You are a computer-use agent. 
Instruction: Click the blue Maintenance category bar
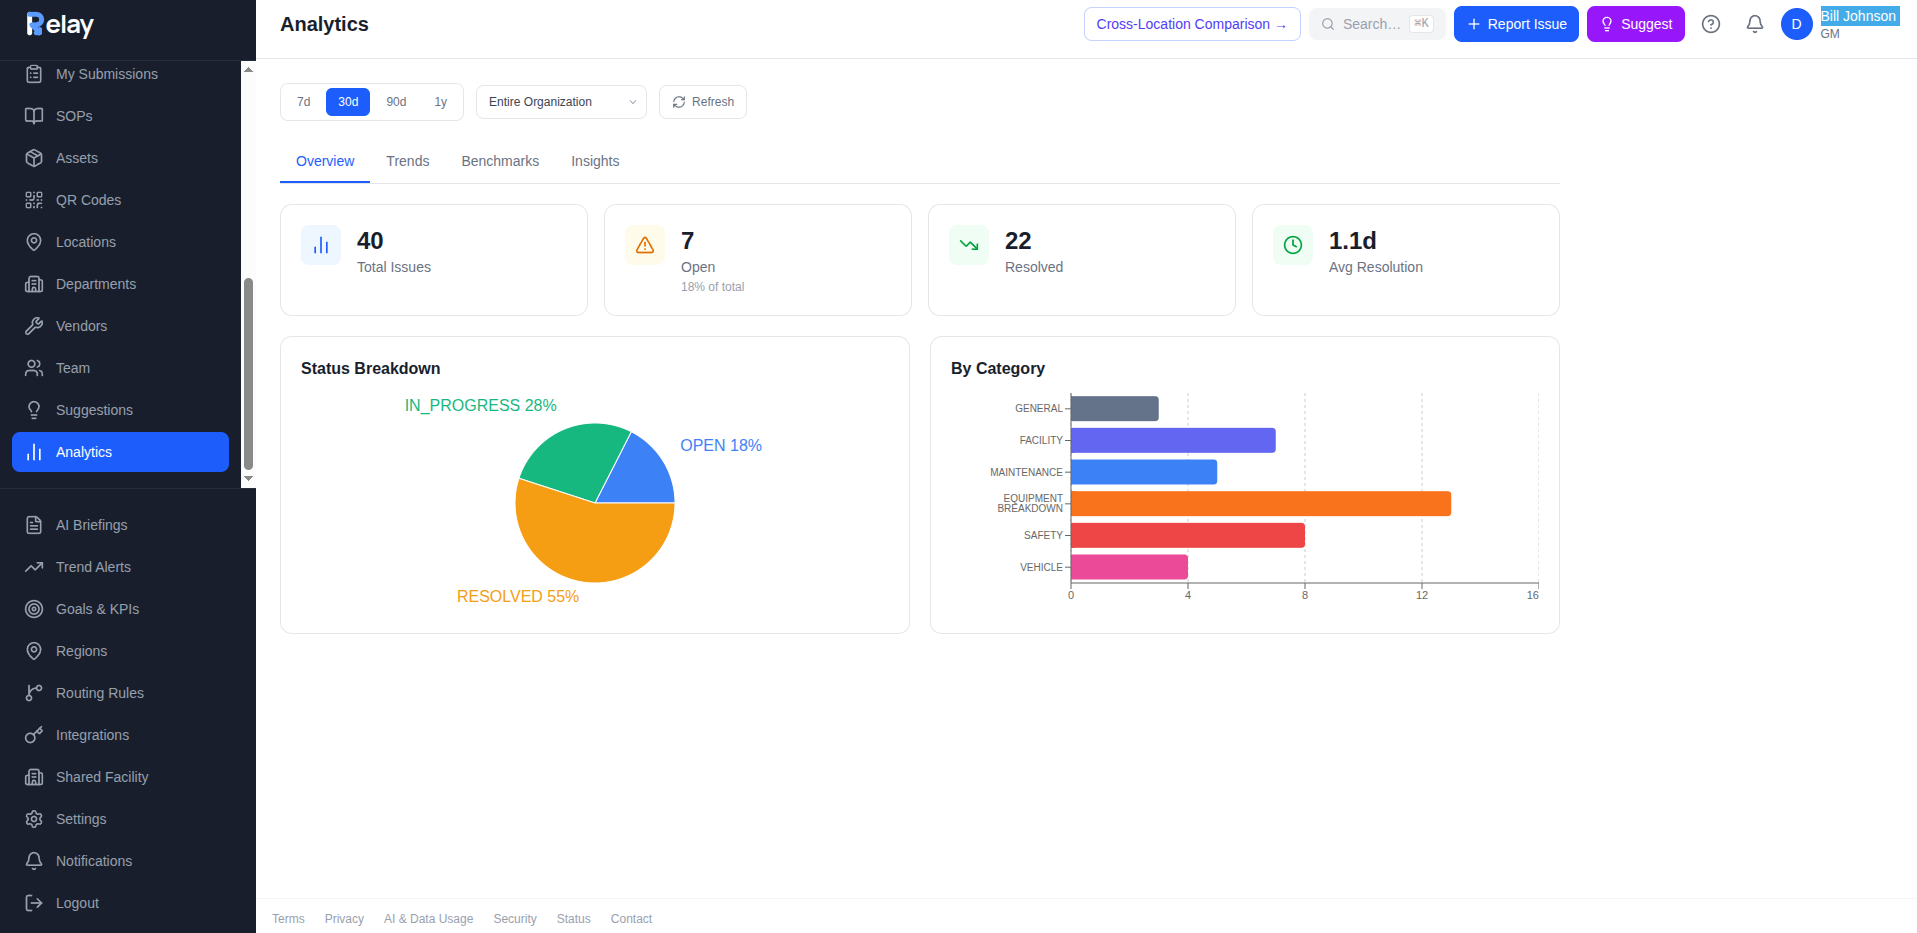click(x=1144, y=472)
